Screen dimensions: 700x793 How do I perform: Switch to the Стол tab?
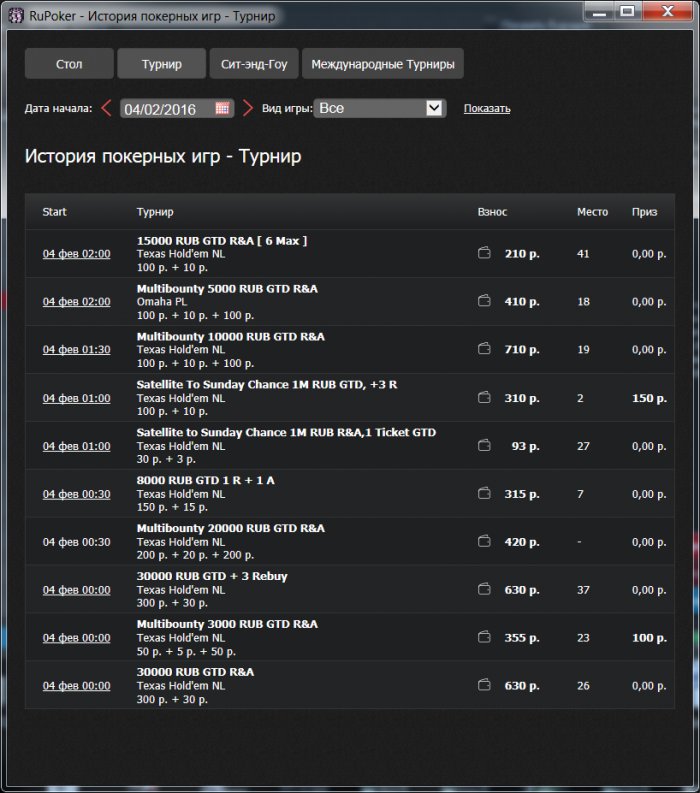point(69,64)
